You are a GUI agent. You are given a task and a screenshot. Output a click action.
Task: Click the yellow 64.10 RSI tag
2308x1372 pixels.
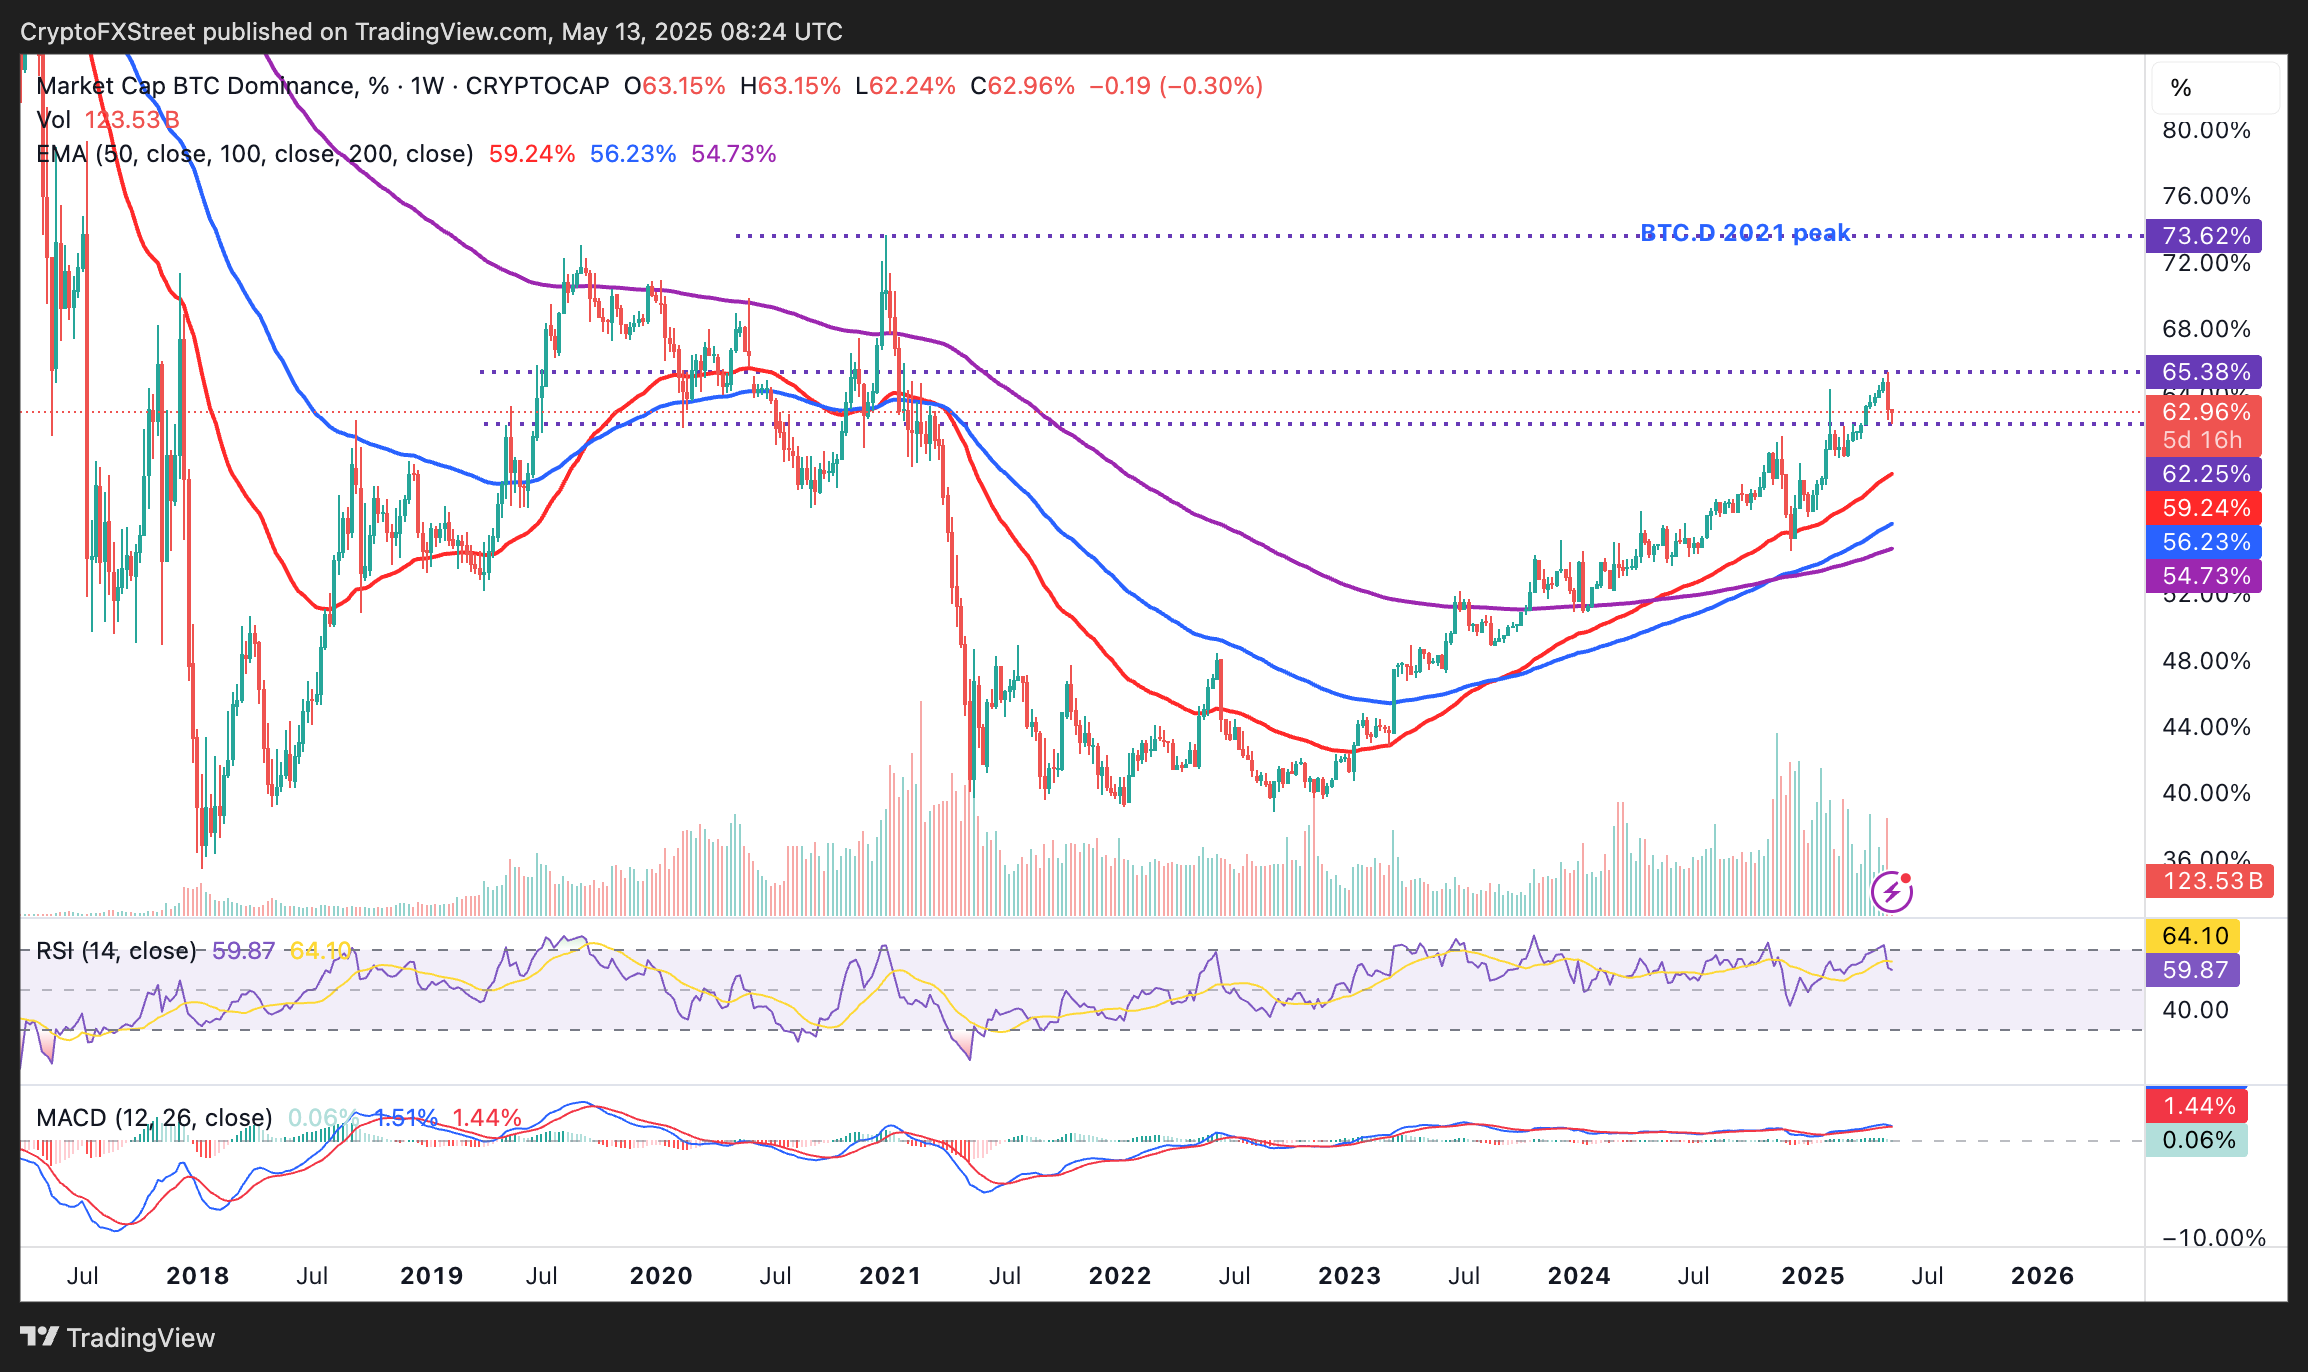coord(2193,936)
